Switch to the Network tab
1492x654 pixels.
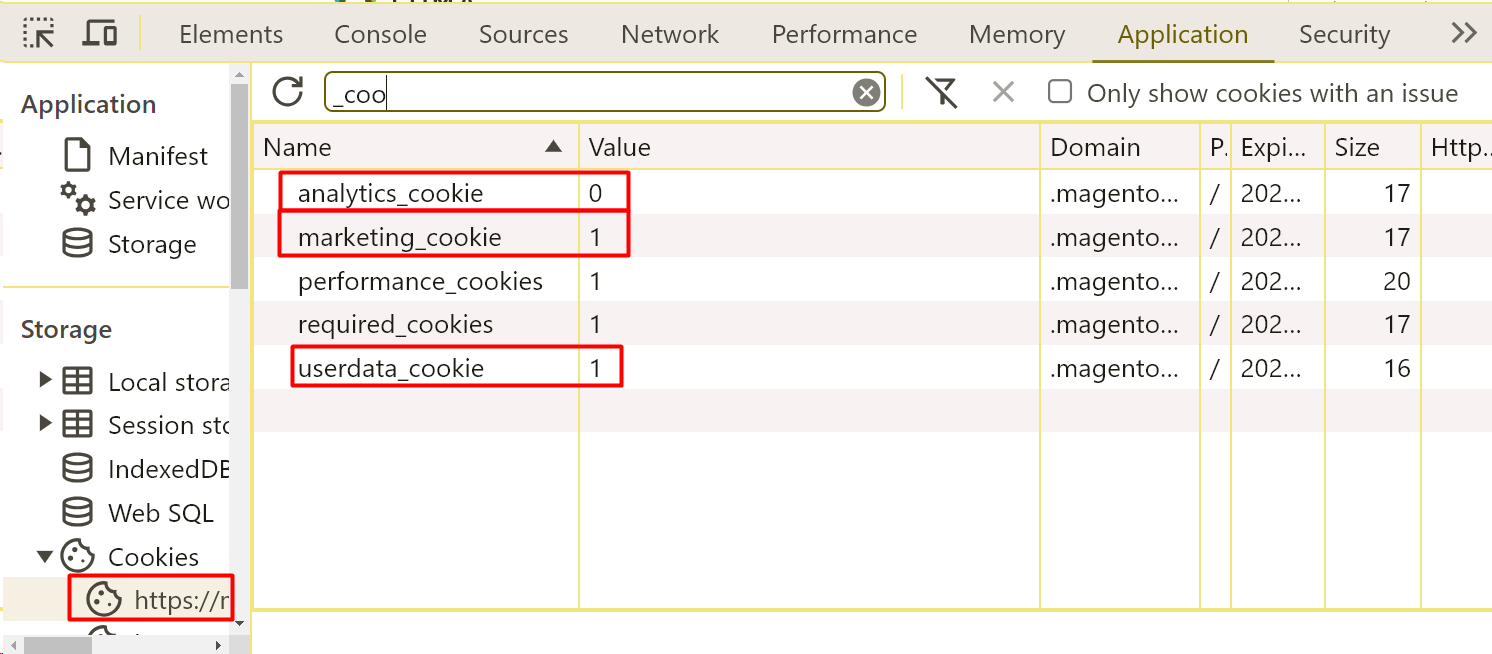pyautogui.click(x=669, y=34)
